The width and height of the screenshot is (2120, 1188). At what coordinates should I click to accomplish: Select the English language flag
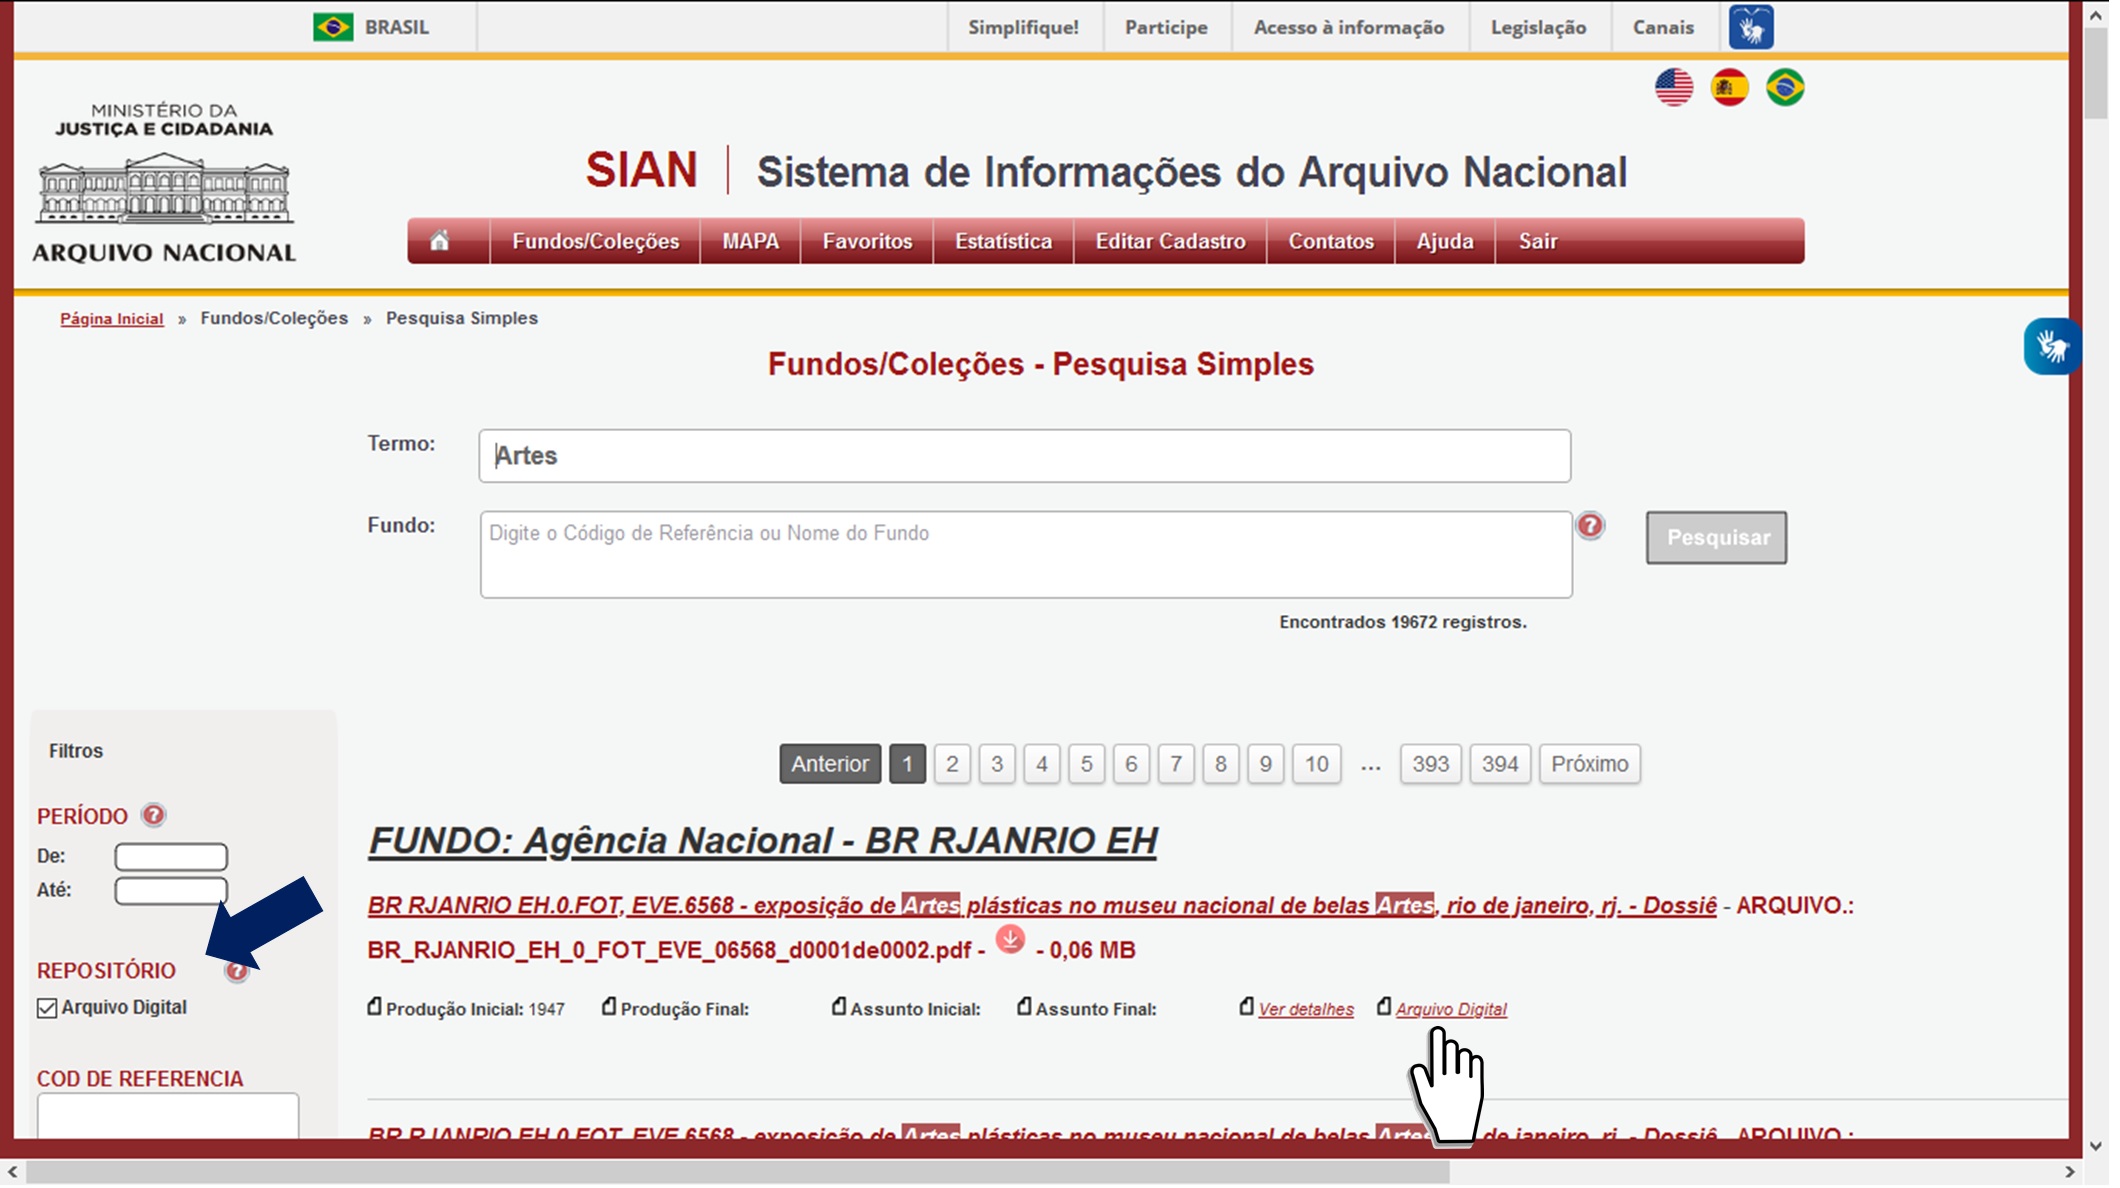(1673, 88)
